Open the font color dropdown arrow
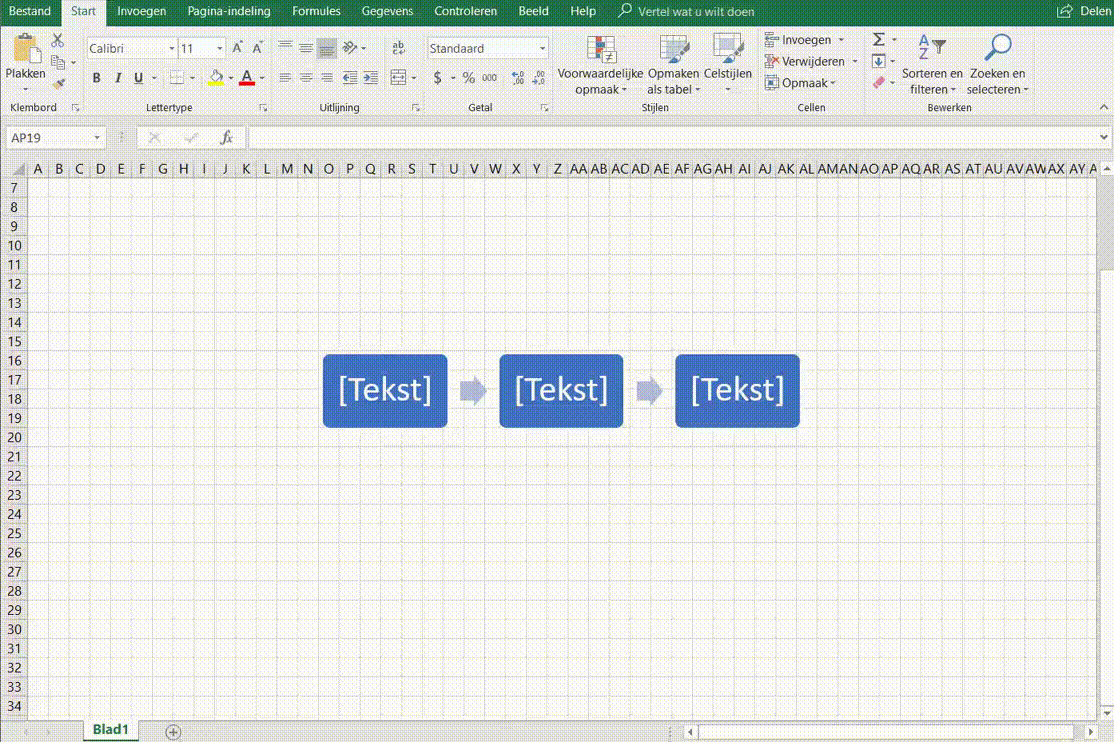 [262, 78]
